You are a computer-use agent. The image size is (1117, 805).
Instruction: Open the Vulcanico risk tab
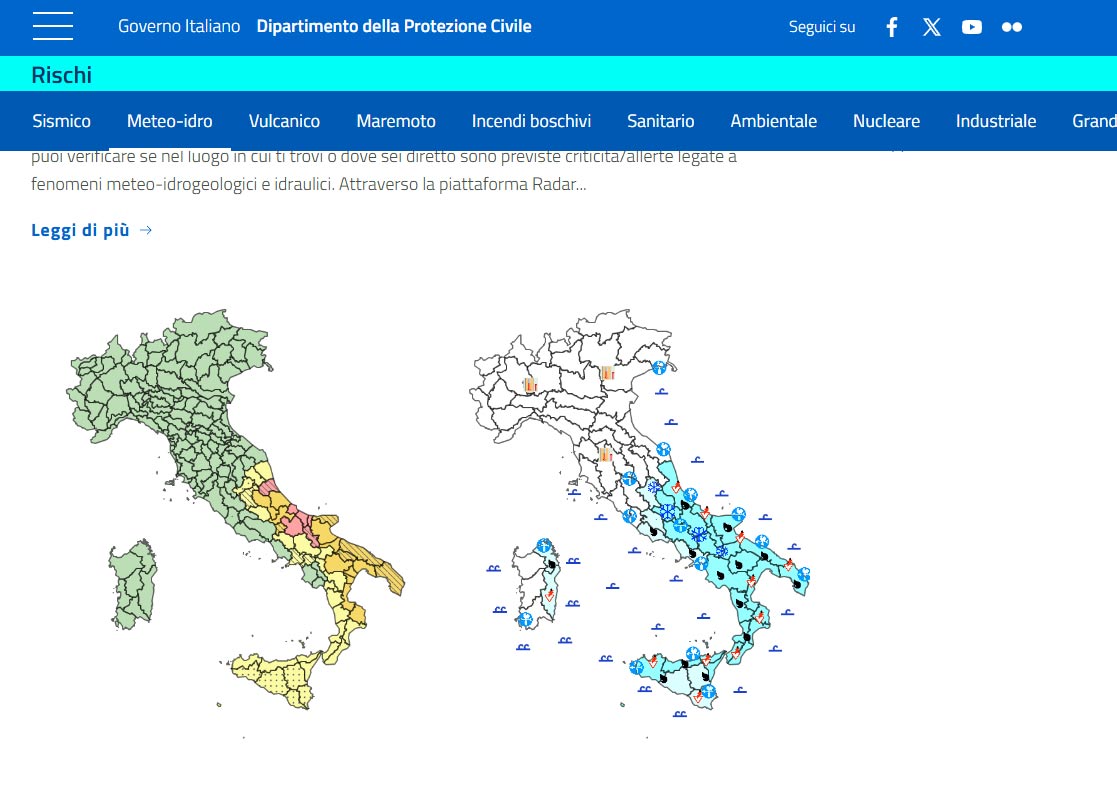pyautogui.click(x=284, y=121)
